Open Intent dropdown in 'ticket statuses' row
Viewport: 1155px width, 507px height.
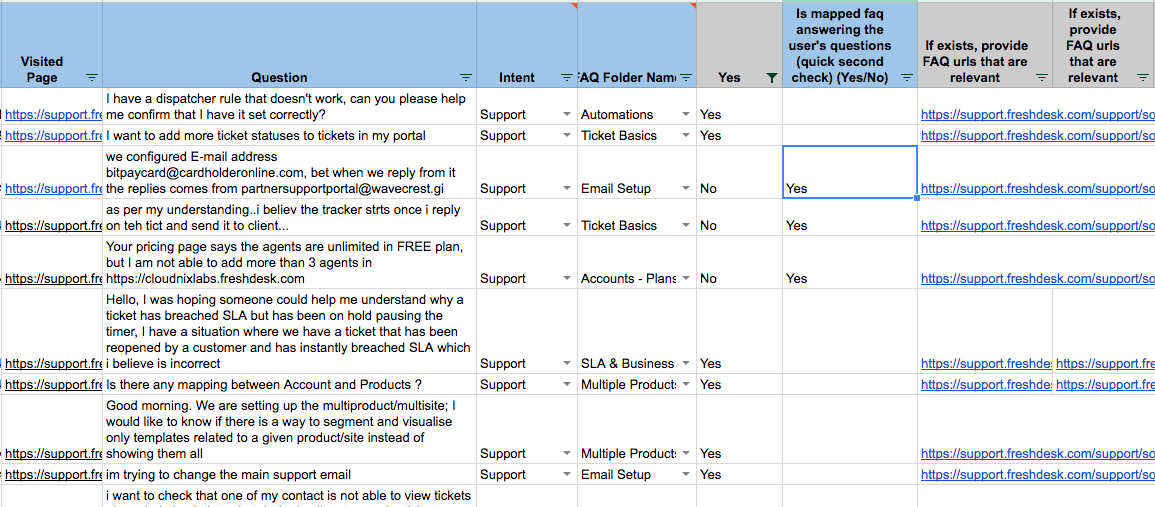(567, 136)
